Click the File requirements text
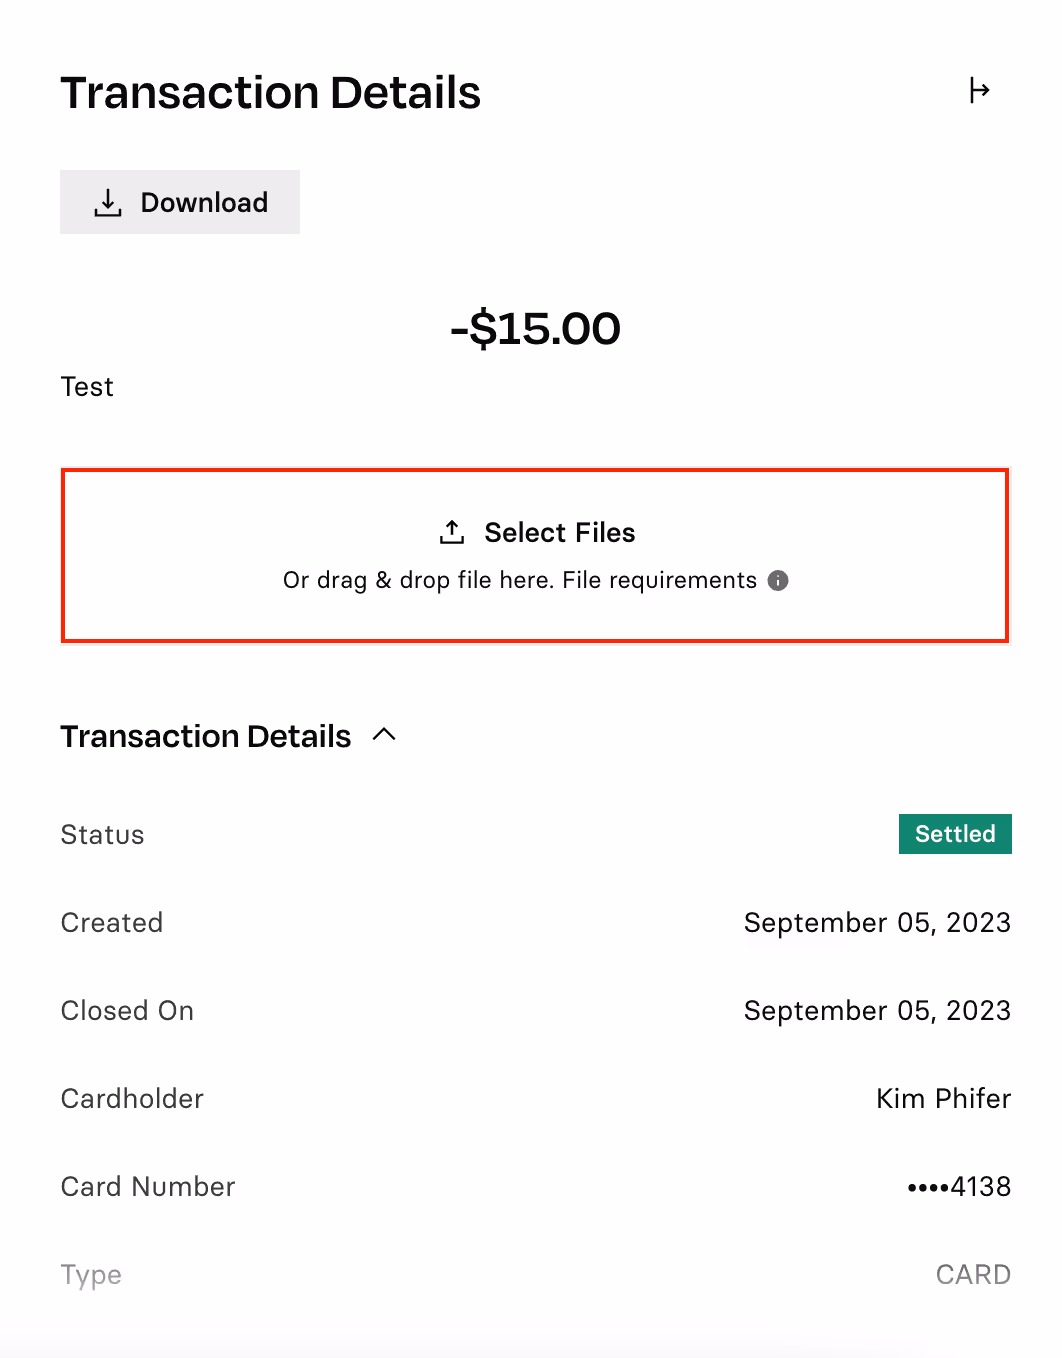The height and width of the screenshot is (1358, 1062). 659,580
